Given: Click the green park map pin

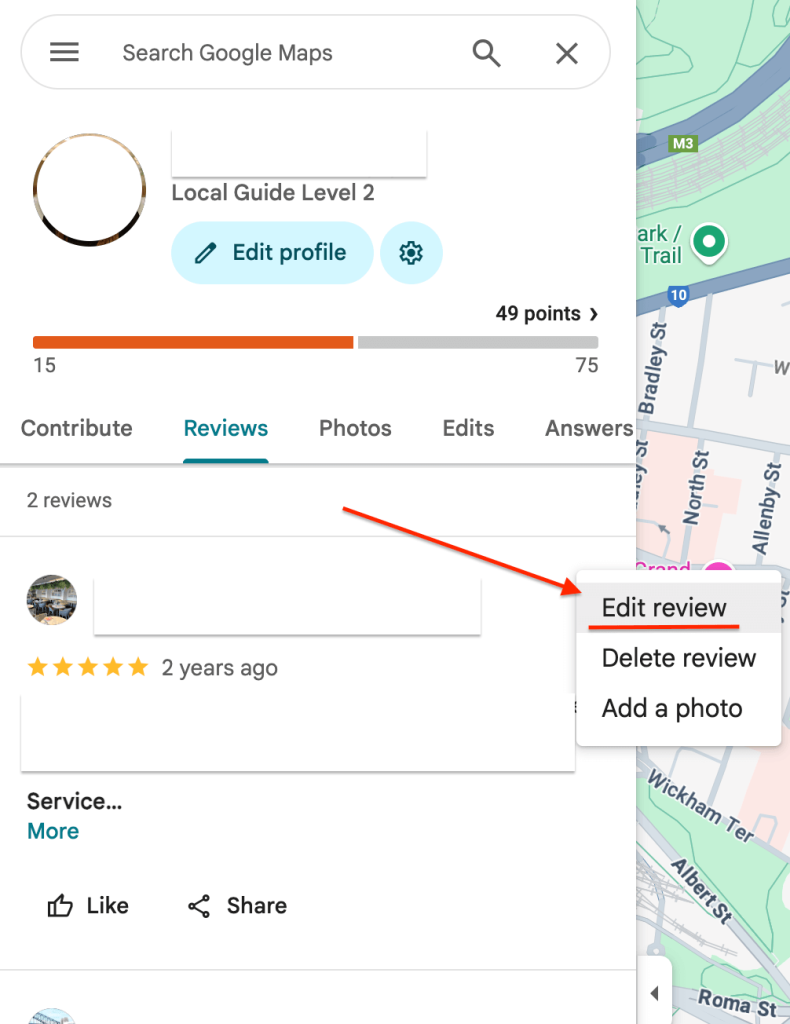Looking at the screenshot, I should (x=709, y=244).
